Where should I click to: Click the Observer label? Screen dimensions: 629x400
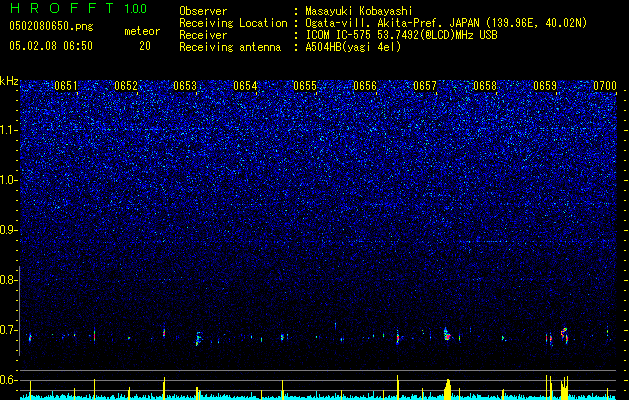coord(203,11)
